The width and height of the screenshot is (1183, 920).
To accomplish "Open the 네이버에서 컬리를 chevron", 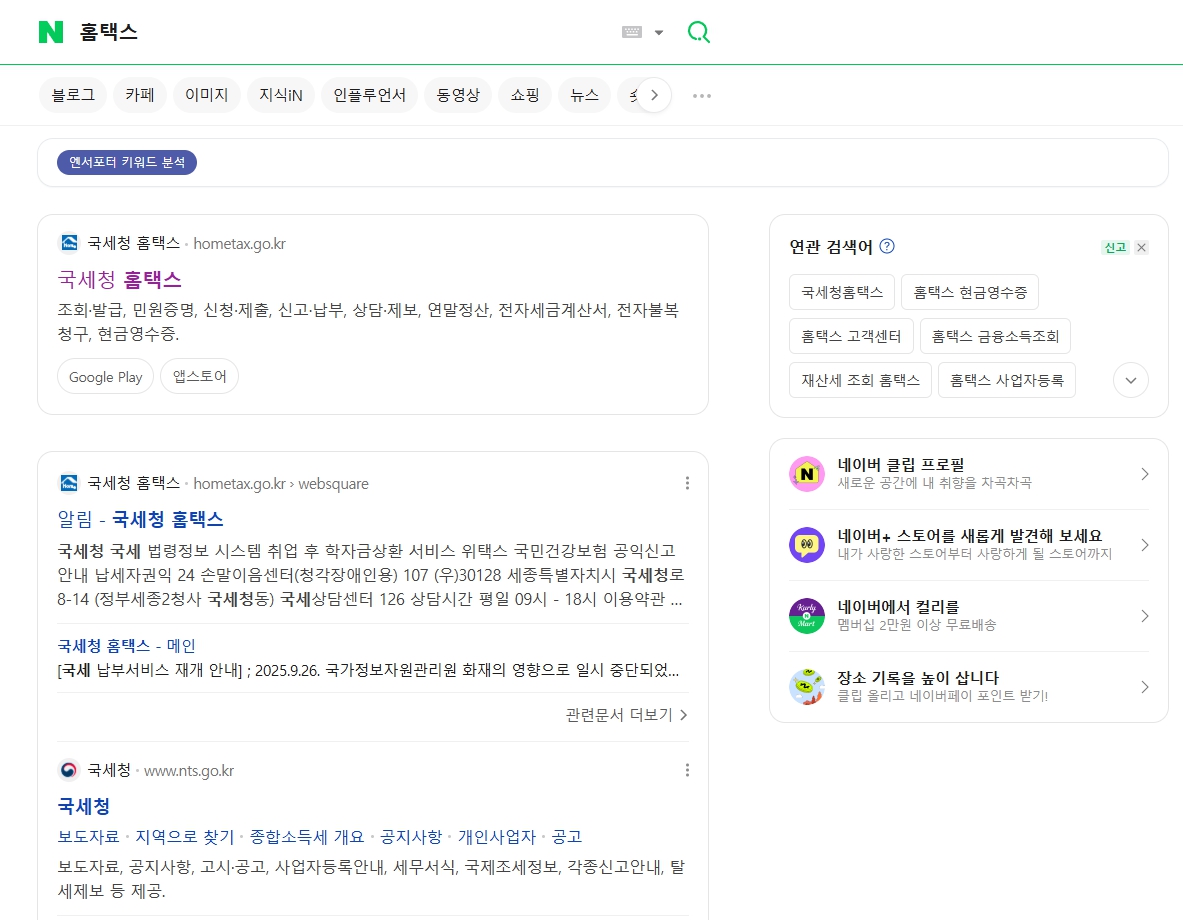I will (x=1145, y=616).
